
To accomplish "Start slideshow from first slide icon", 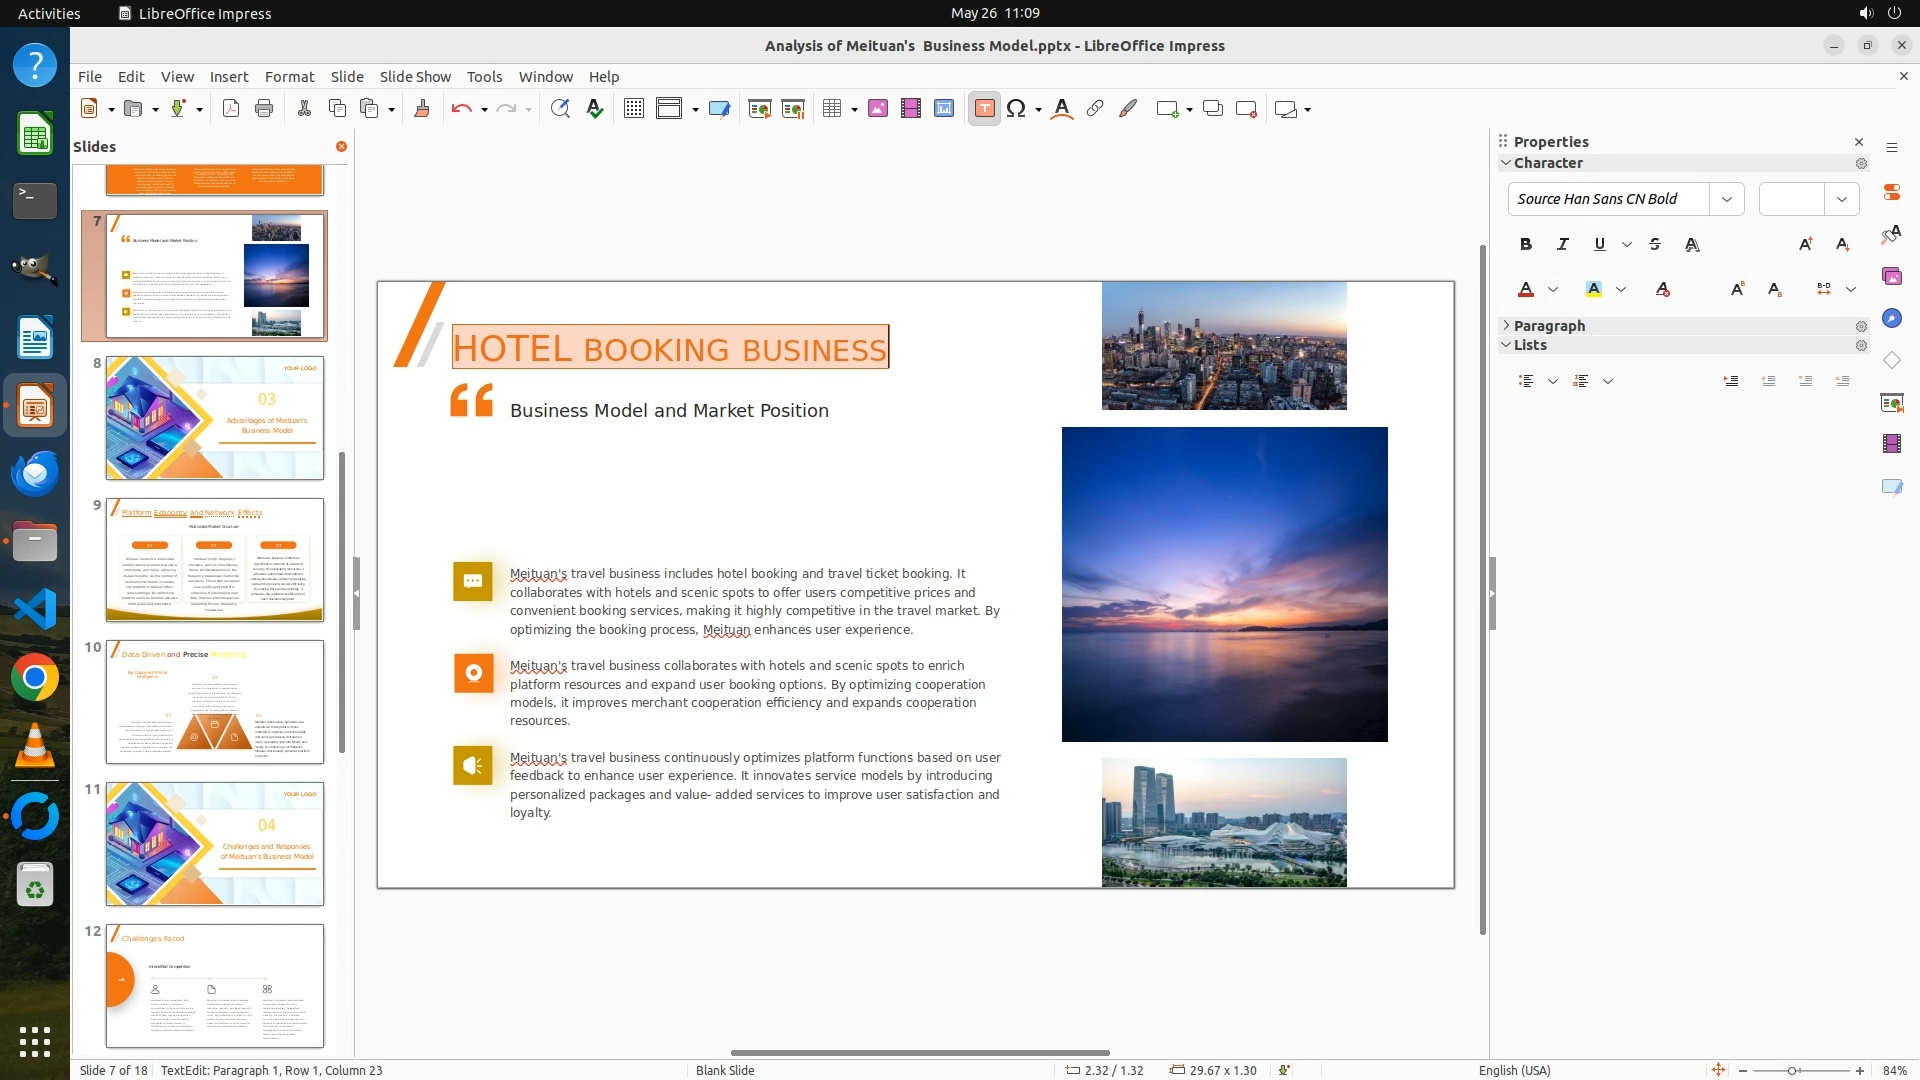I will [759, 109].
